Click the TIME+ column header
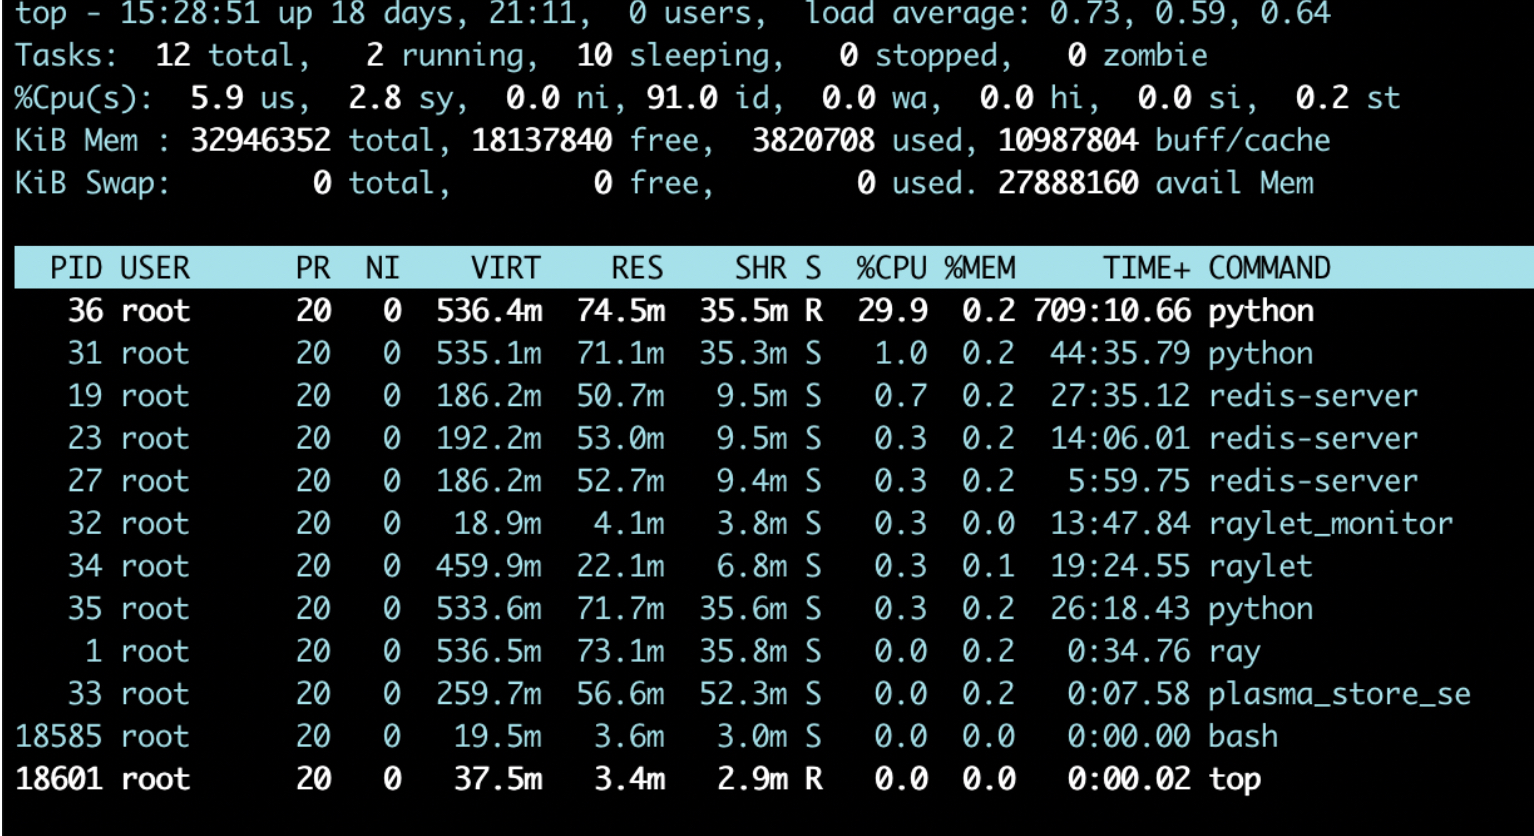Image resolution: width=1534 pixels, height=836 pixels. click(1147, 268)
